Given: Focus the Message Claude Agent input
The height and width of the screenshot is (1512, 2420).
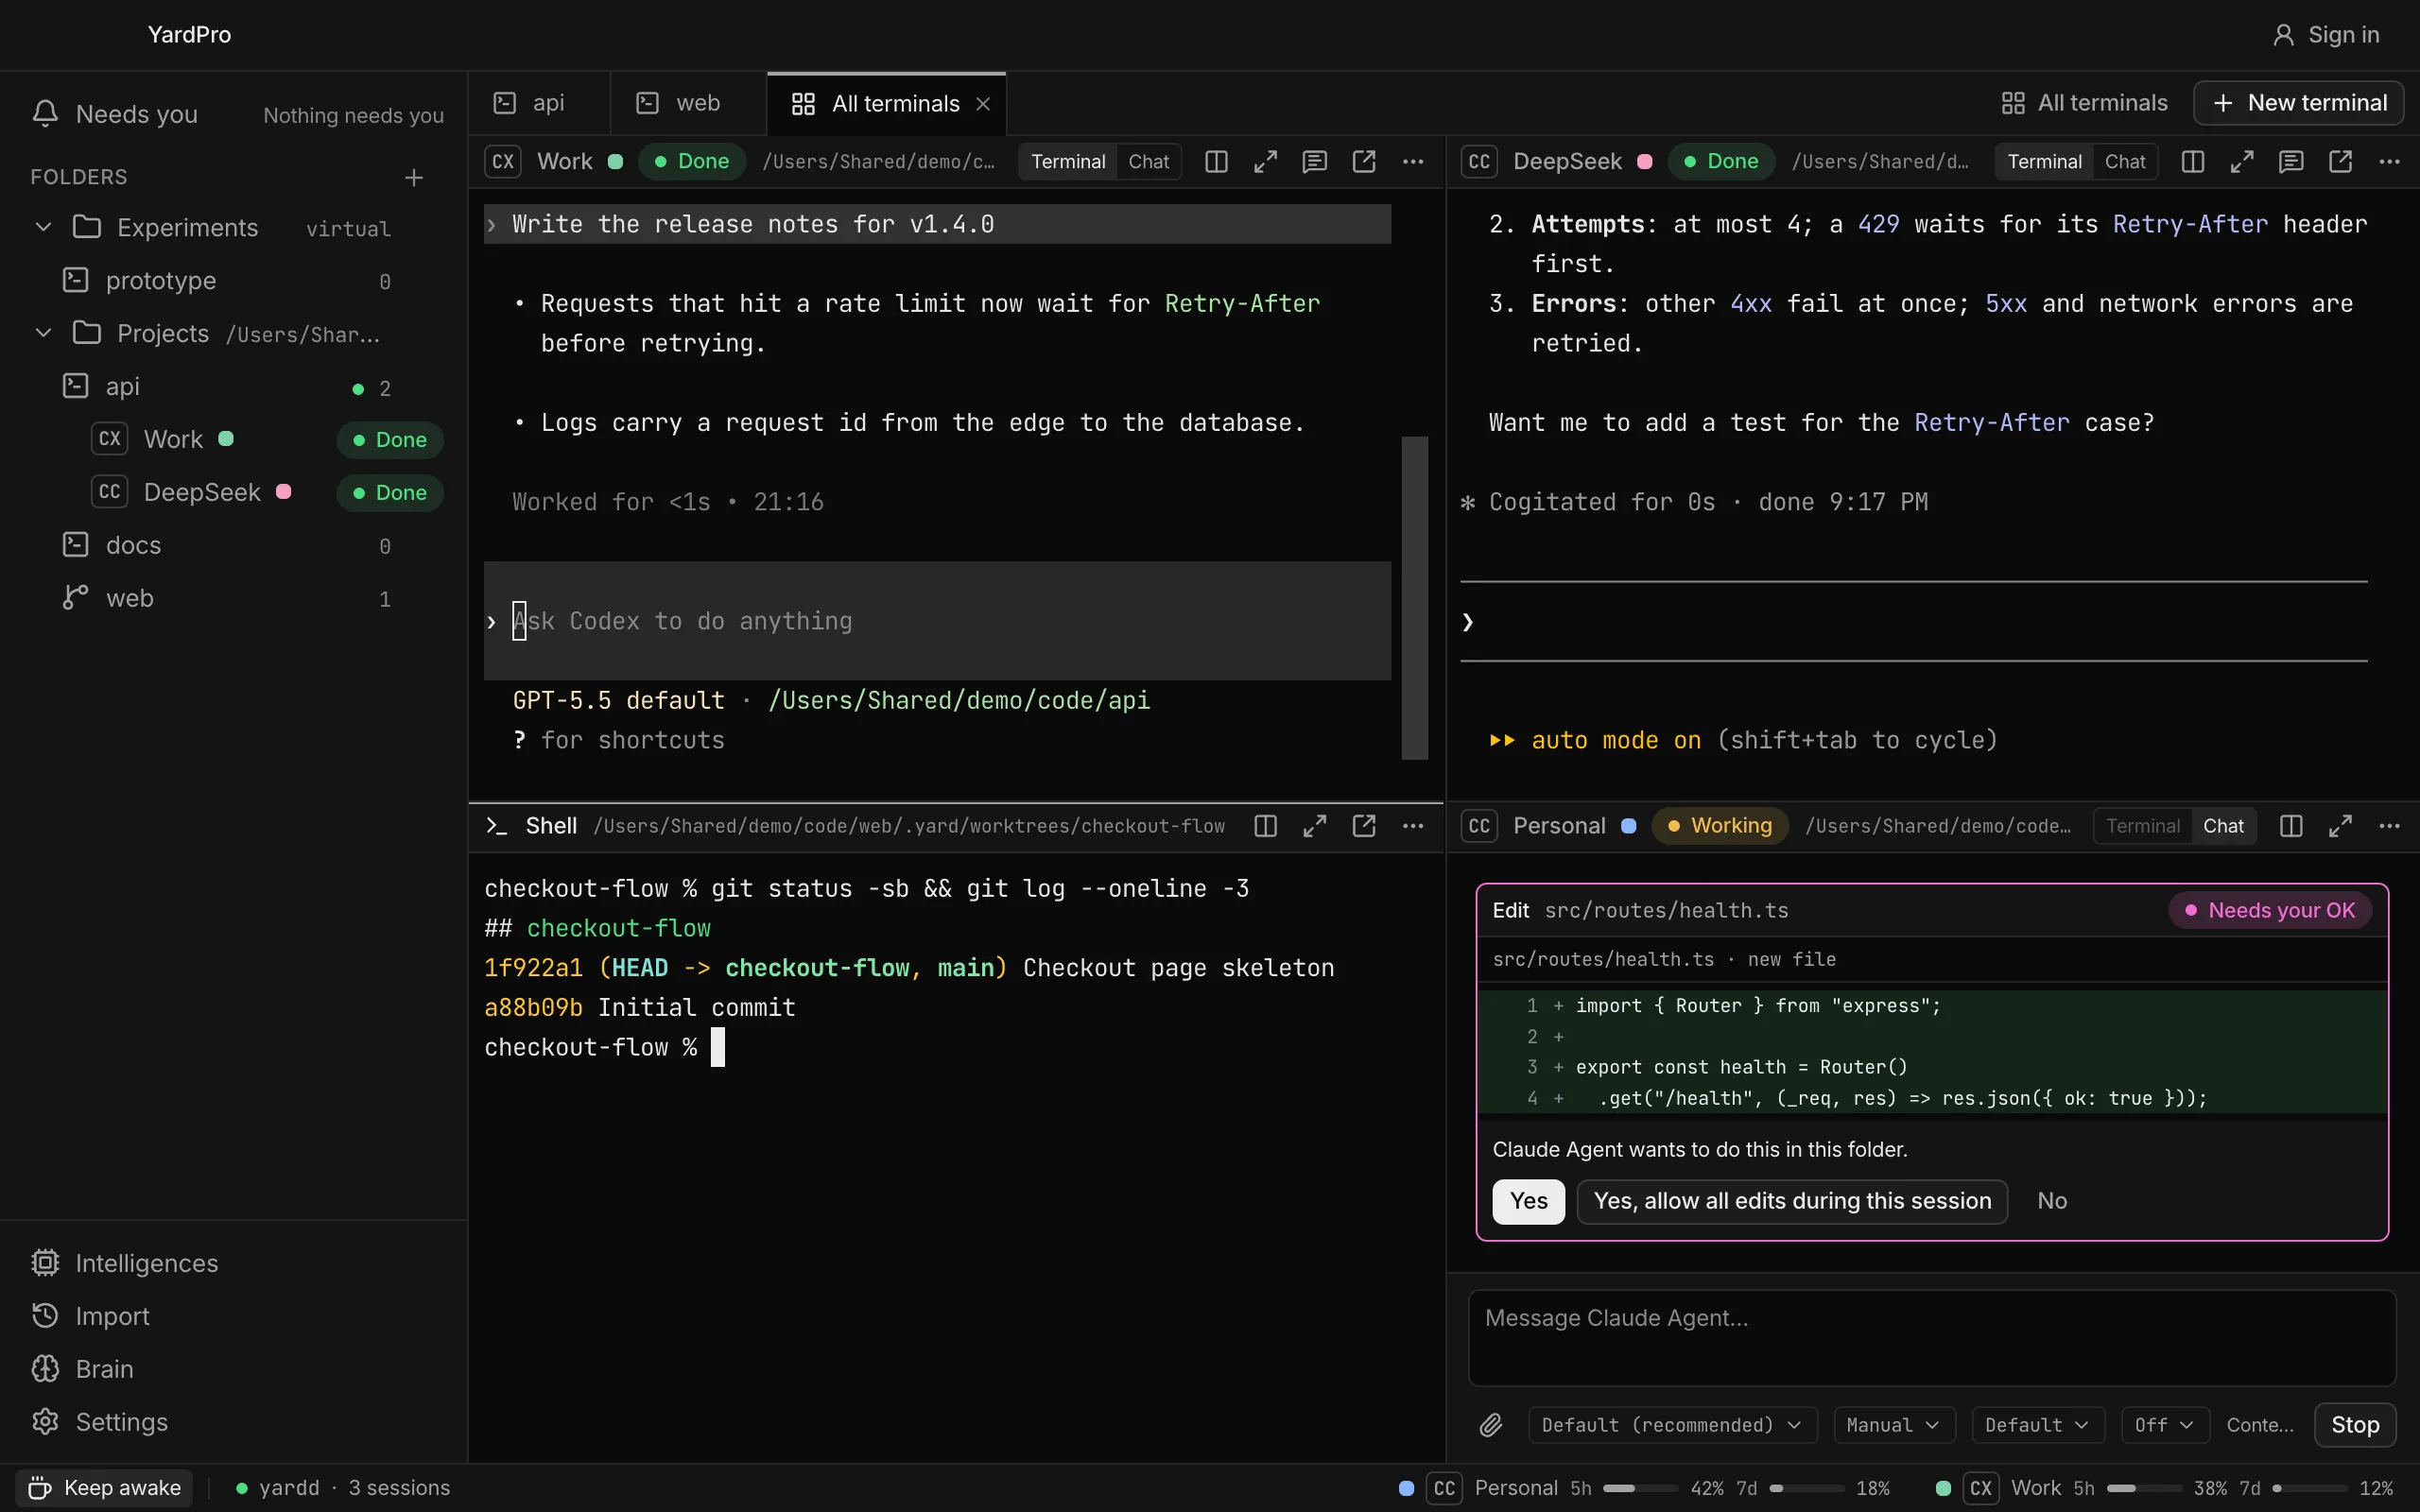Looking at the screenshot, I should pos(1931,1337).
